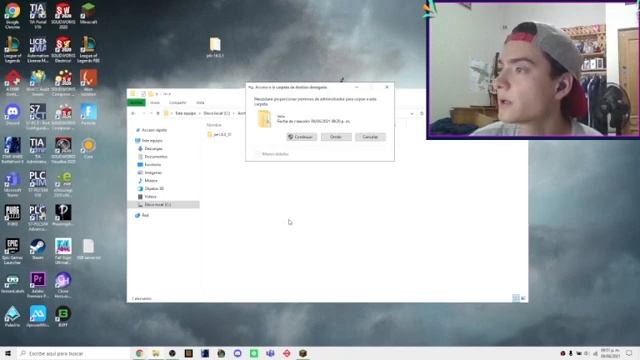
Task: Select the TIA Portal V16 desktop icon
Action: 38,16
